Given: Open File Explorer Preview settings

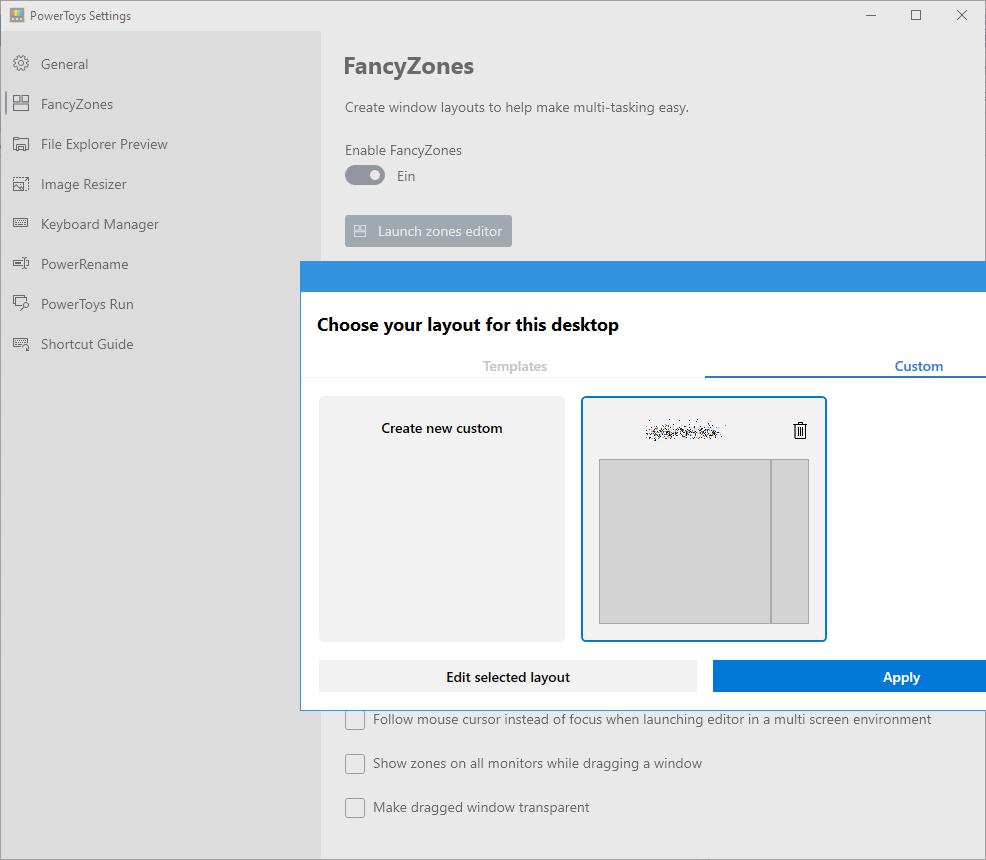Looking at the screenshot, I should click(104, 144).
